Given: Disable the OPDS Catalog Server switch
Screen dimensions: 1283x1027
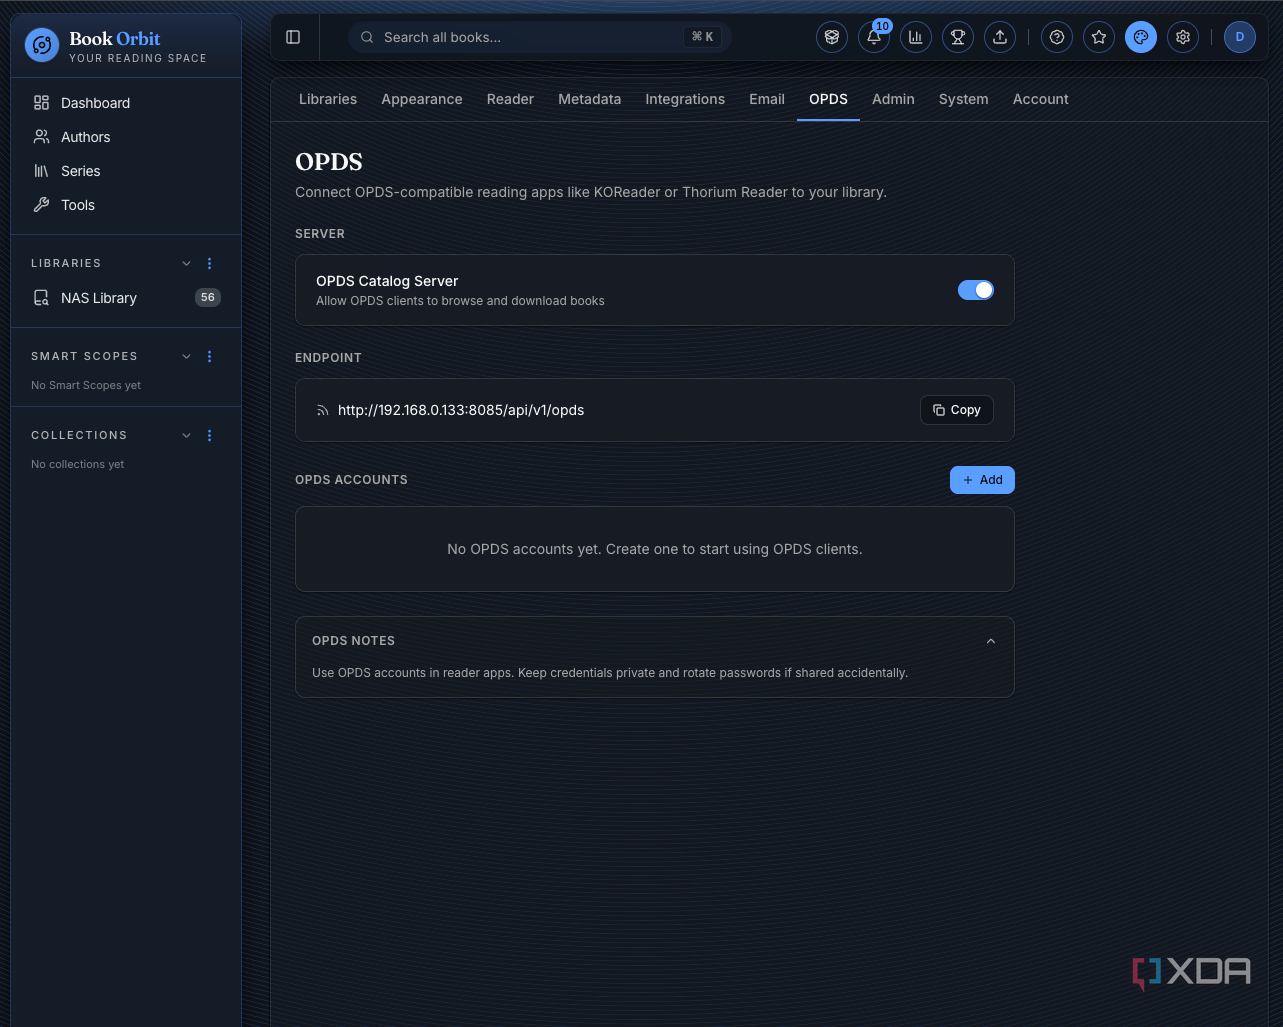Looking at the screenshot, I should coord(976,290).
